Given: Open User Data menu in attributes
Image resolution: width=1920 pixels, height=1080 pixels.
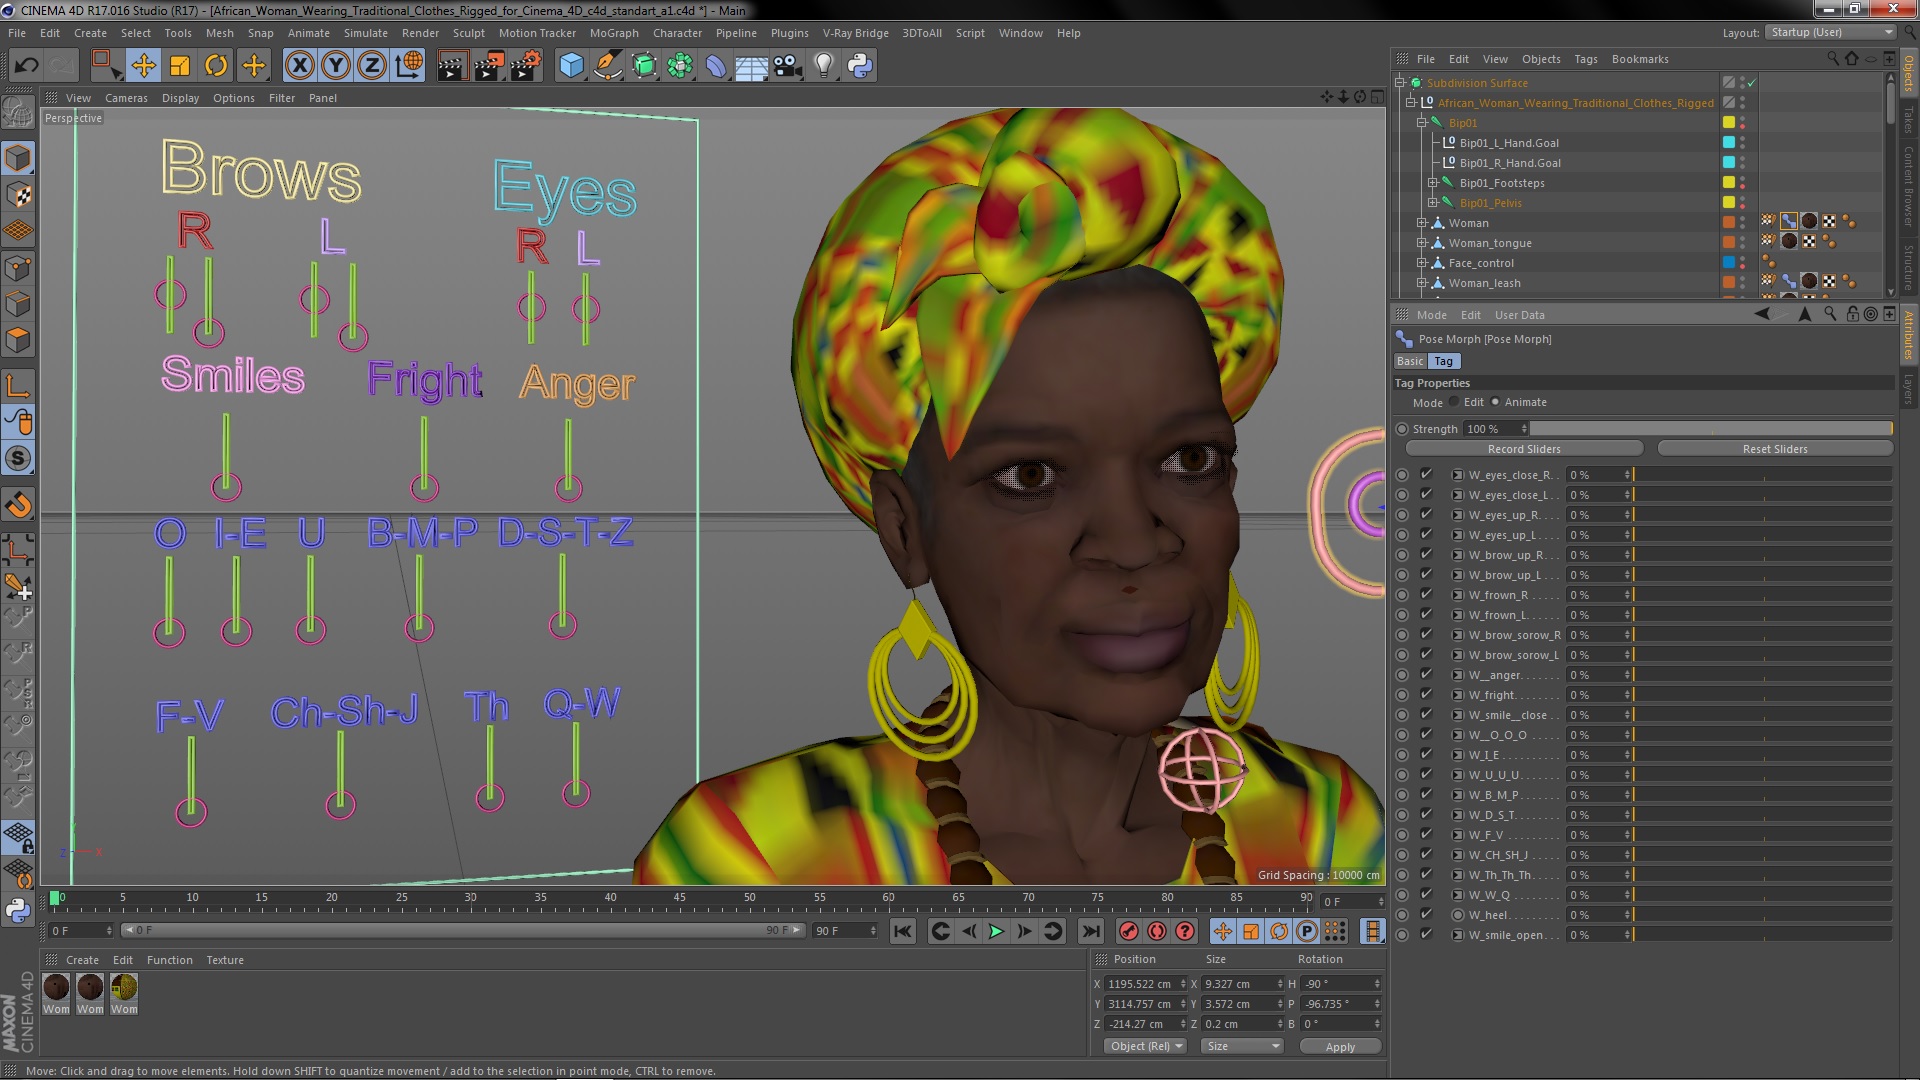Looking at the screenshot, I should click(1519, 315).
